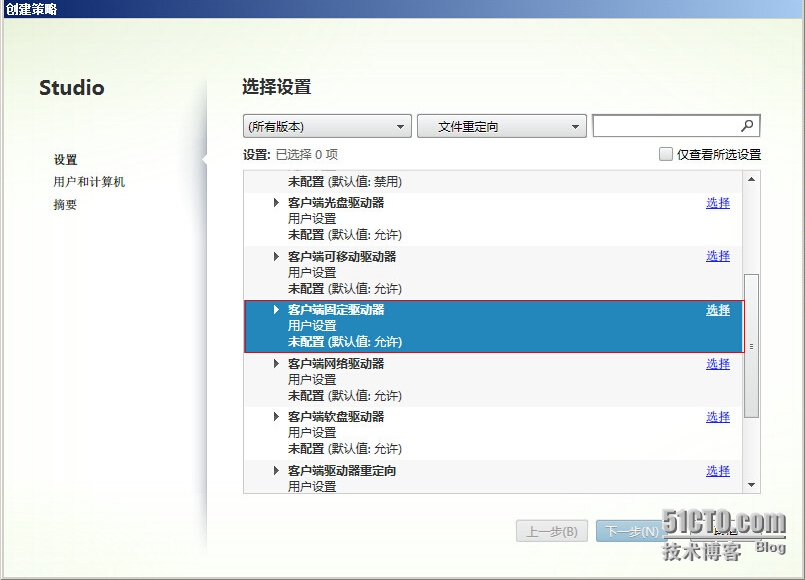This screenshot has width=805, height=580.
Task: Enable 仅查看所选设置 checkbox
Action: coord(665,154)
